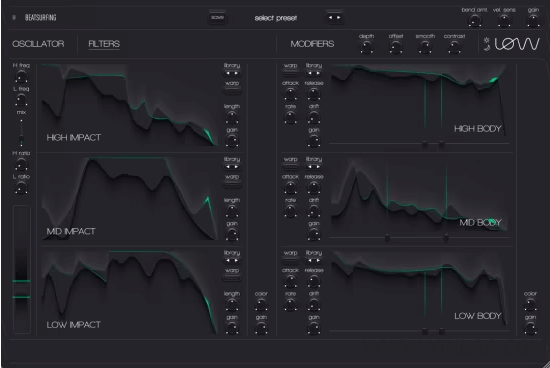Screen dimensions: 550x368
Task: Click the left loop handle under LOW BODY
Action: [x=425, y=331]
